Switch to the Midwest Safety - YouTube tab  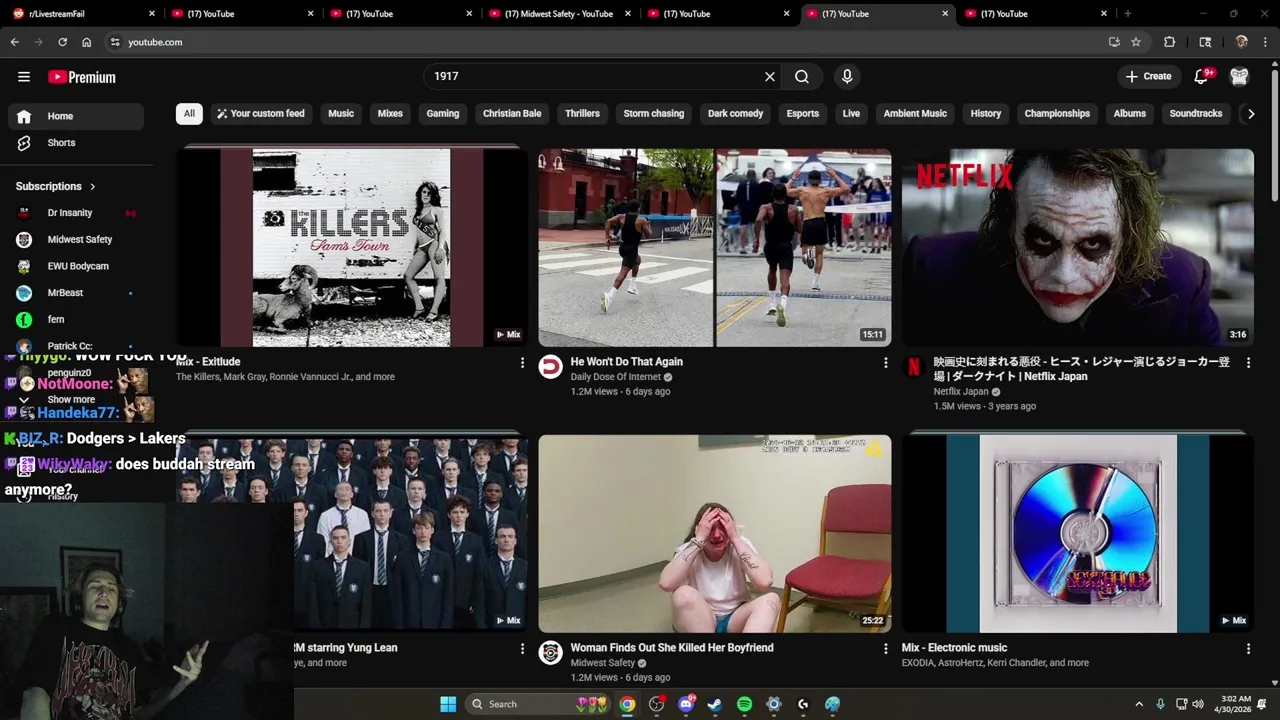[558, 14]
